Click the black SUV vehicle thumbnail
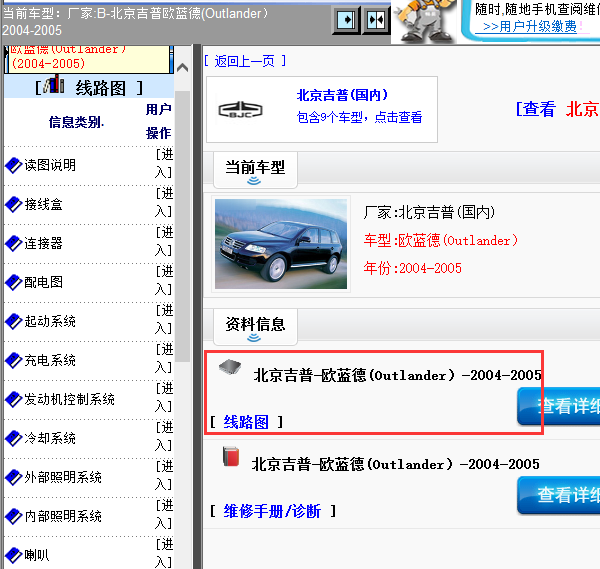This screenshot has width=600, height=569. (x=281, y=244)
